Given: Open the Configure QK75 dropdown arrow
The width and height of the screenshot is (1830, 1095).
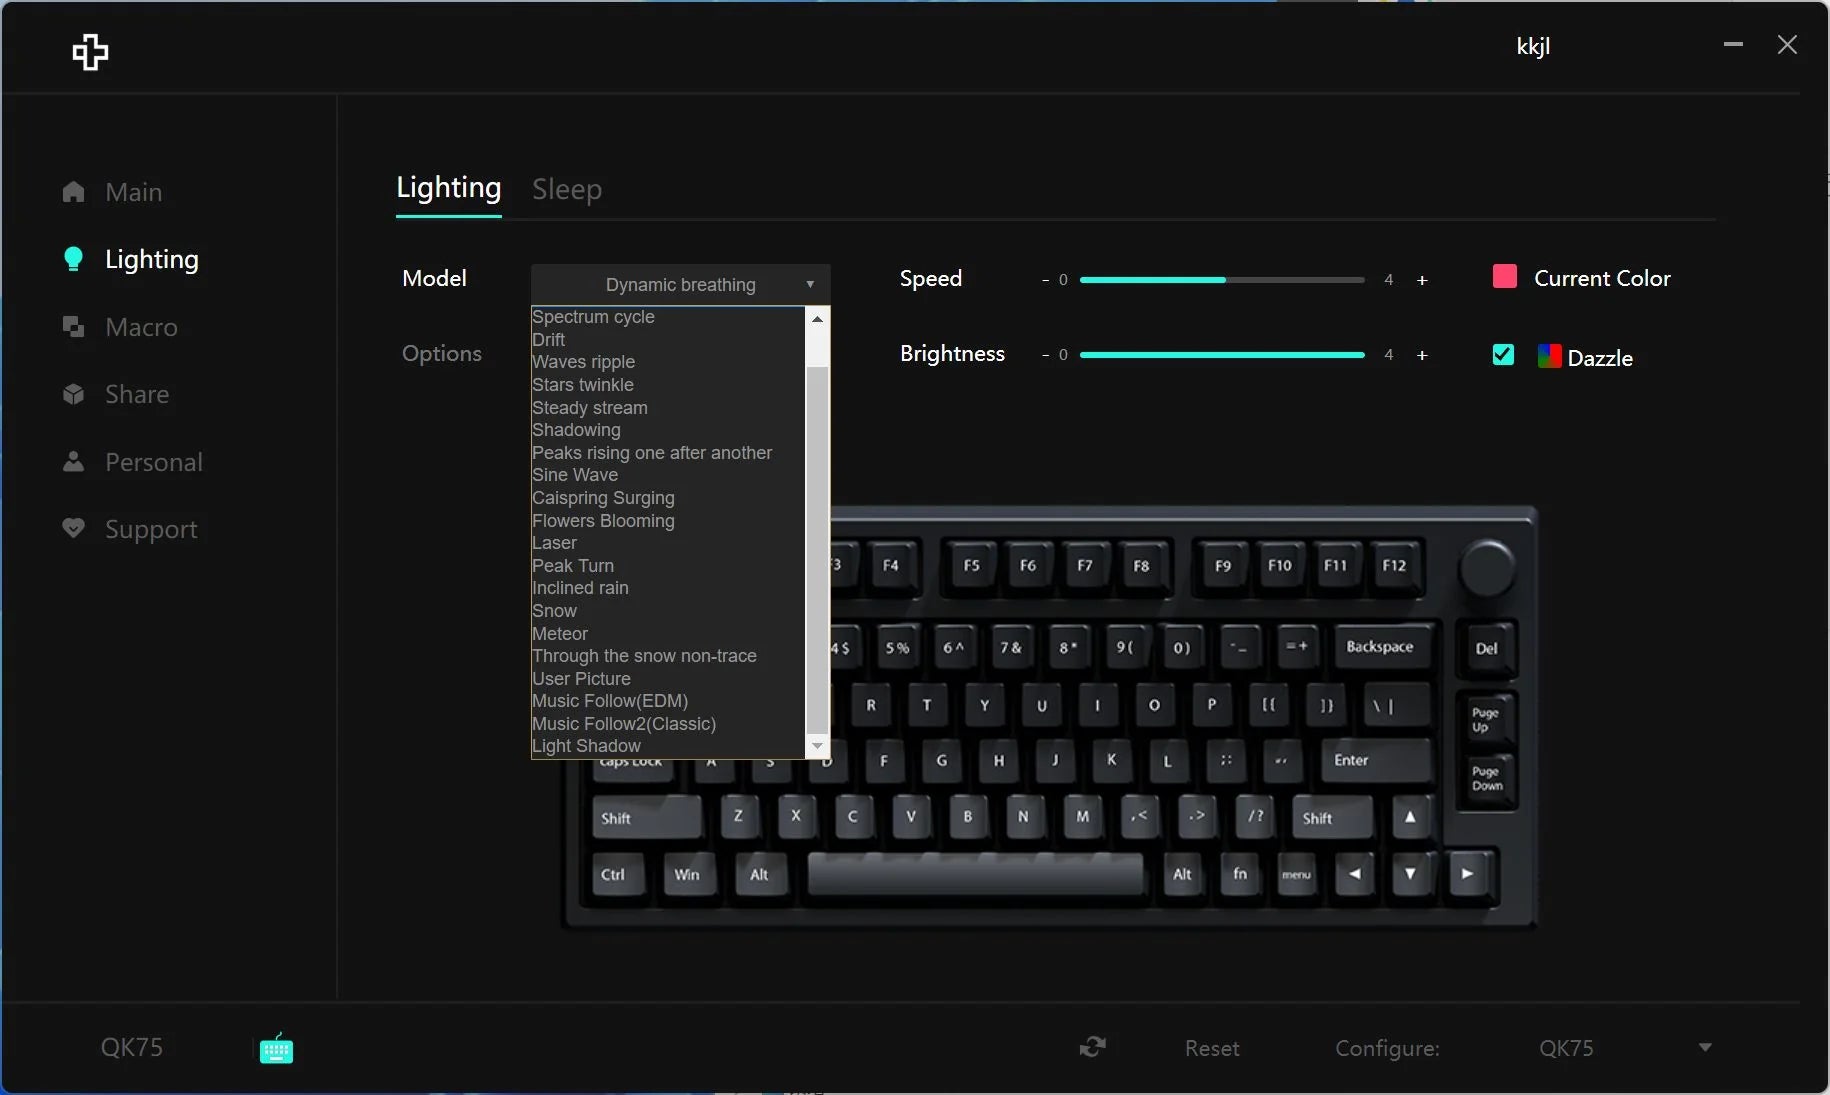Looking at the screenshot, I should click(1705, 1047).
